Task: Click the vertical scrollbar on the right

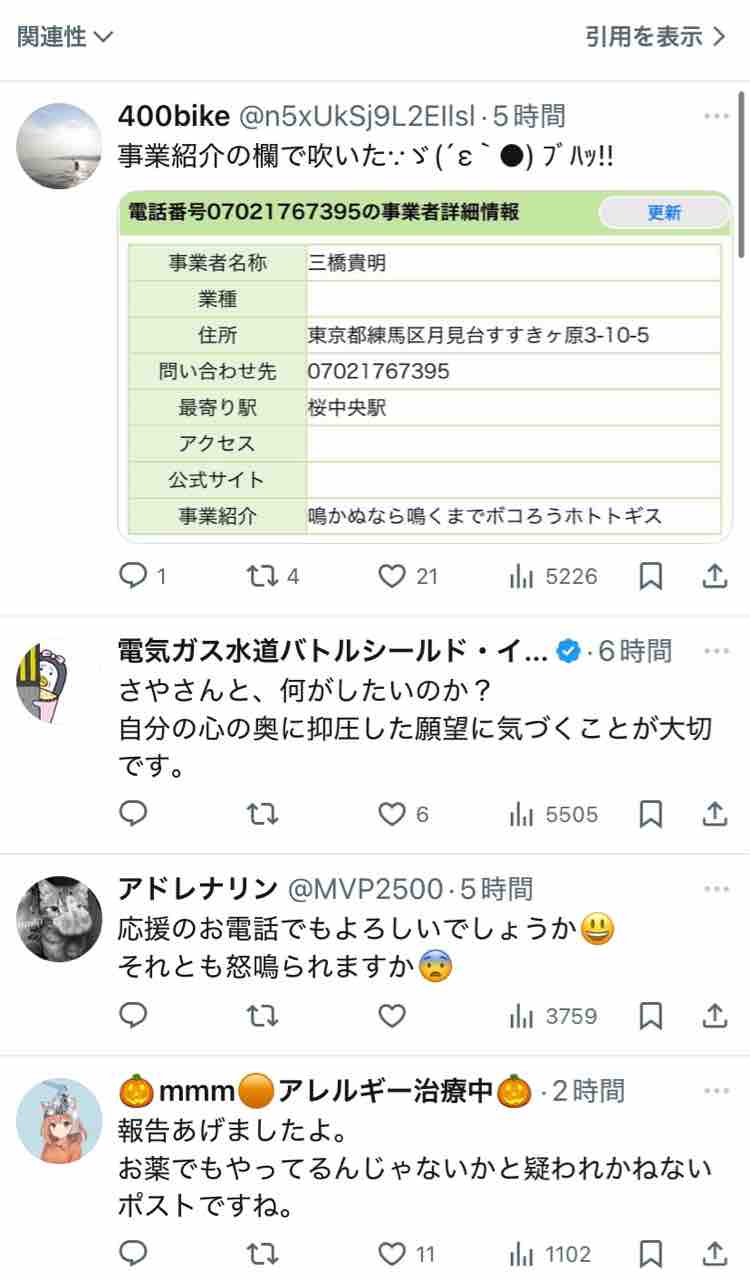Action: coord(741,176)
